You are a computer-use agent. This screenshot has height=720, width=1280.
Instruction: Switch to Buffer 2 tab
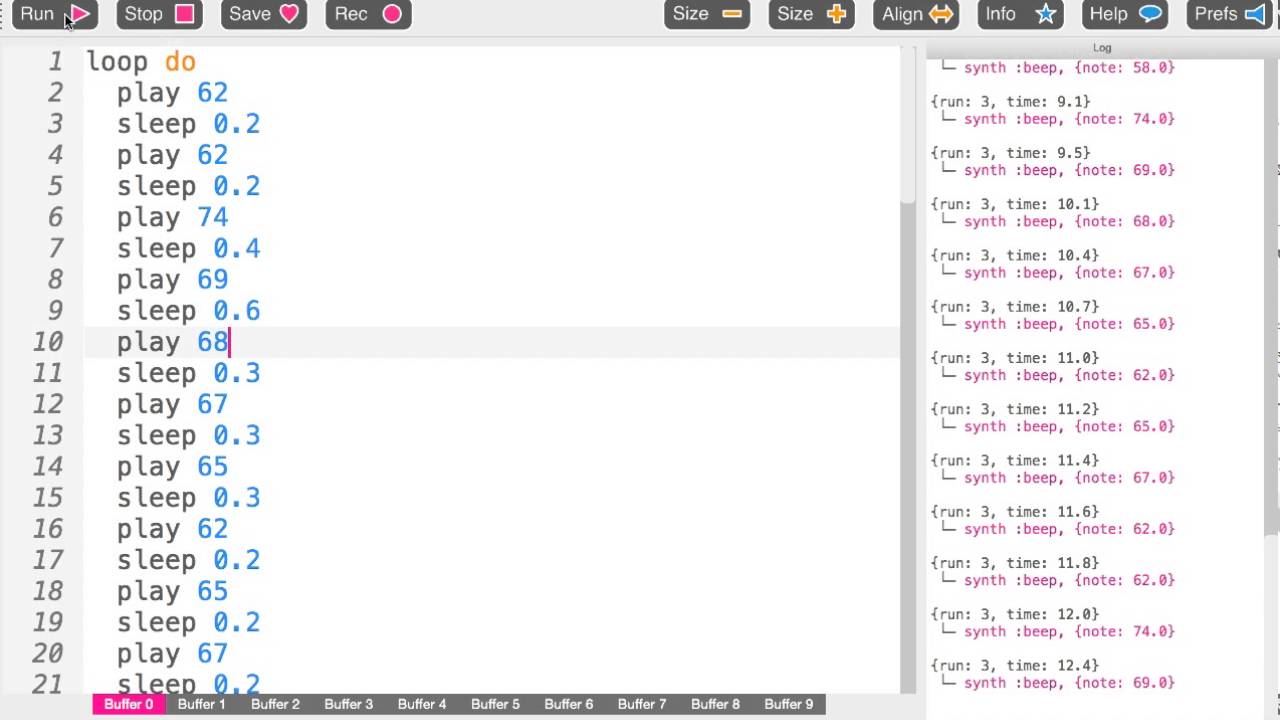pos(275,704)
